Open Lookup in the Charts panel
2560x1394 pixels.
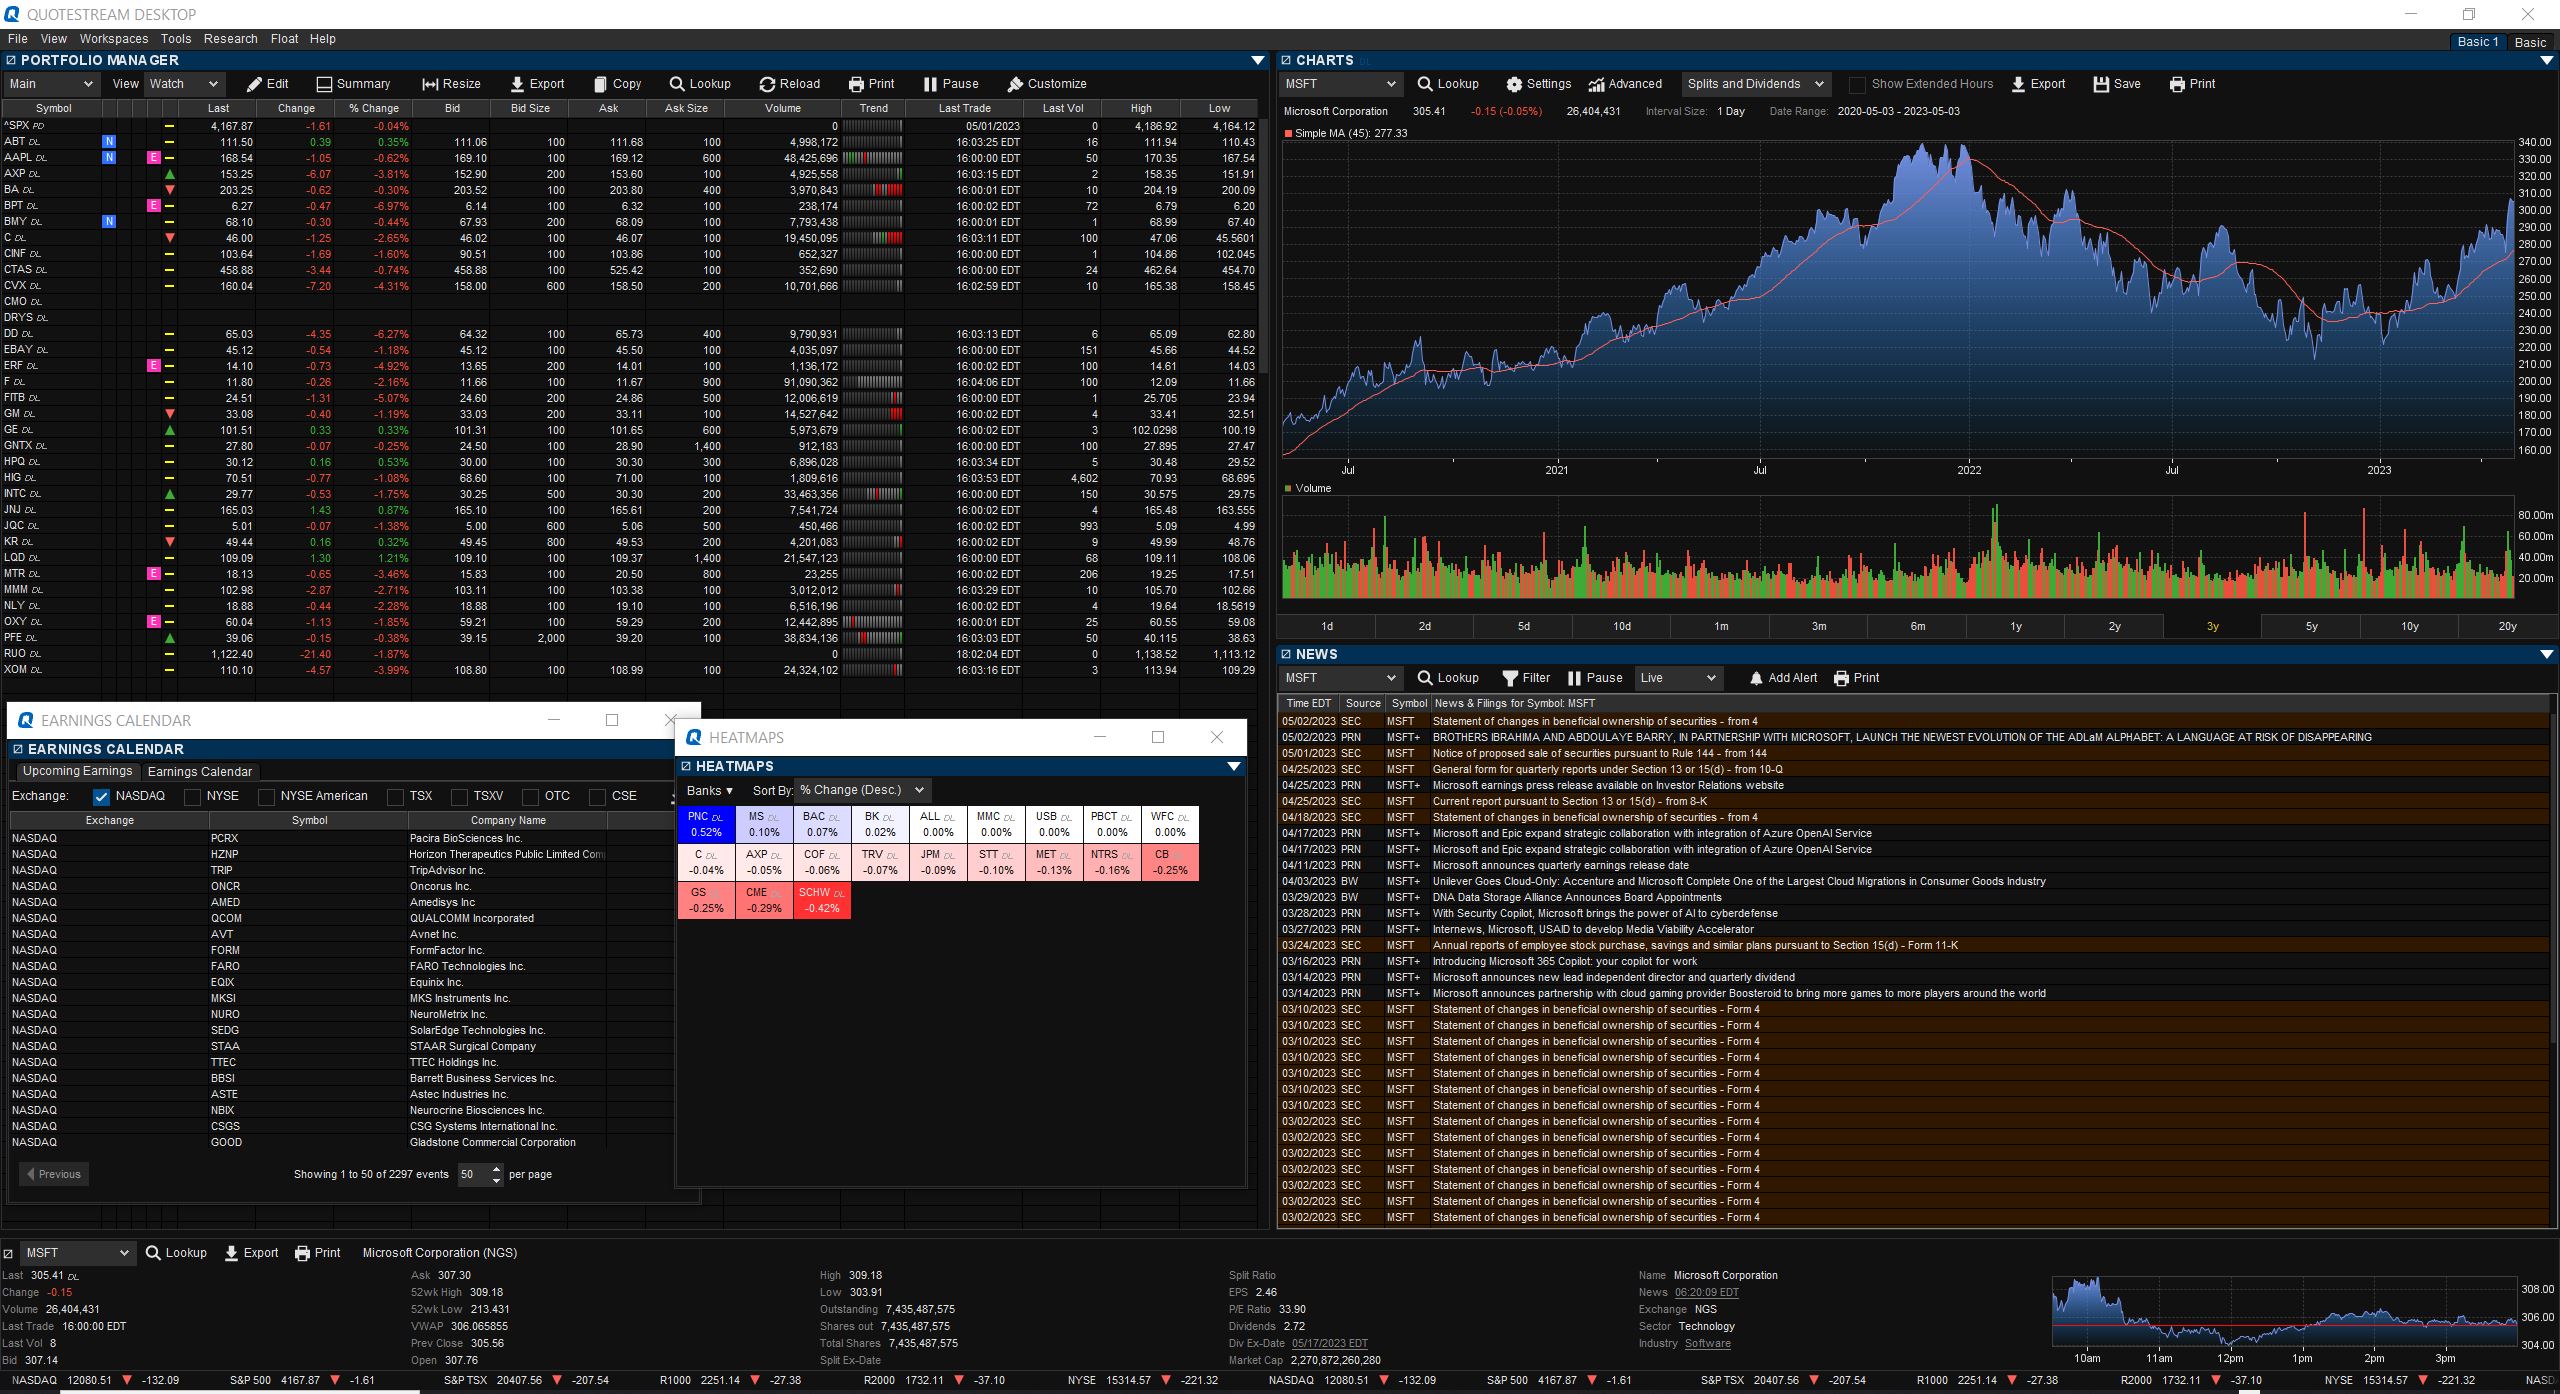tap(1448, 84)
